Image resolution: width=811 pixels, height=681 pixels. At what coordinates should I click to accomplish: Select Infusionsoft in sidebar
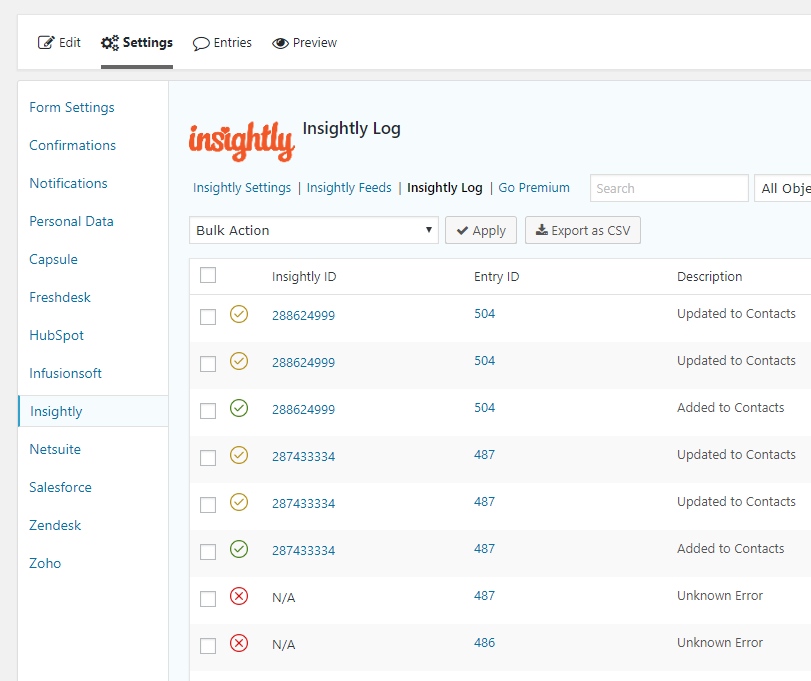(x=66, y=373)
